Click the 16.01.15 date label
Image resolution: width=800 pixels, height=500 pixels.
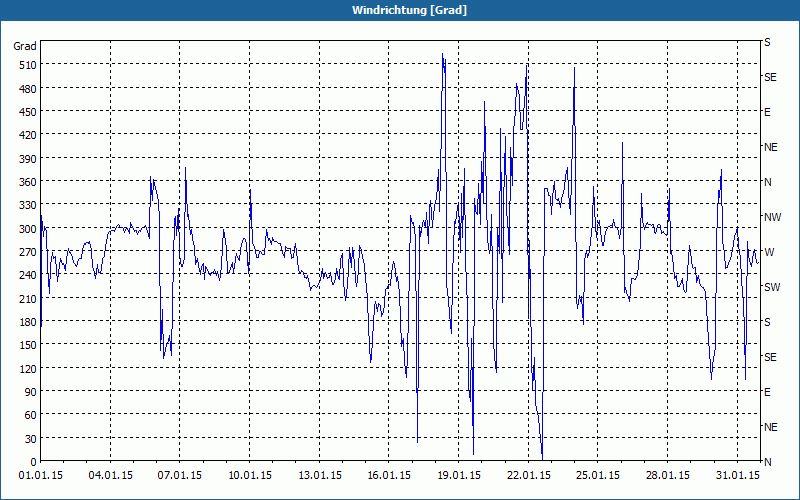[389, 476]
